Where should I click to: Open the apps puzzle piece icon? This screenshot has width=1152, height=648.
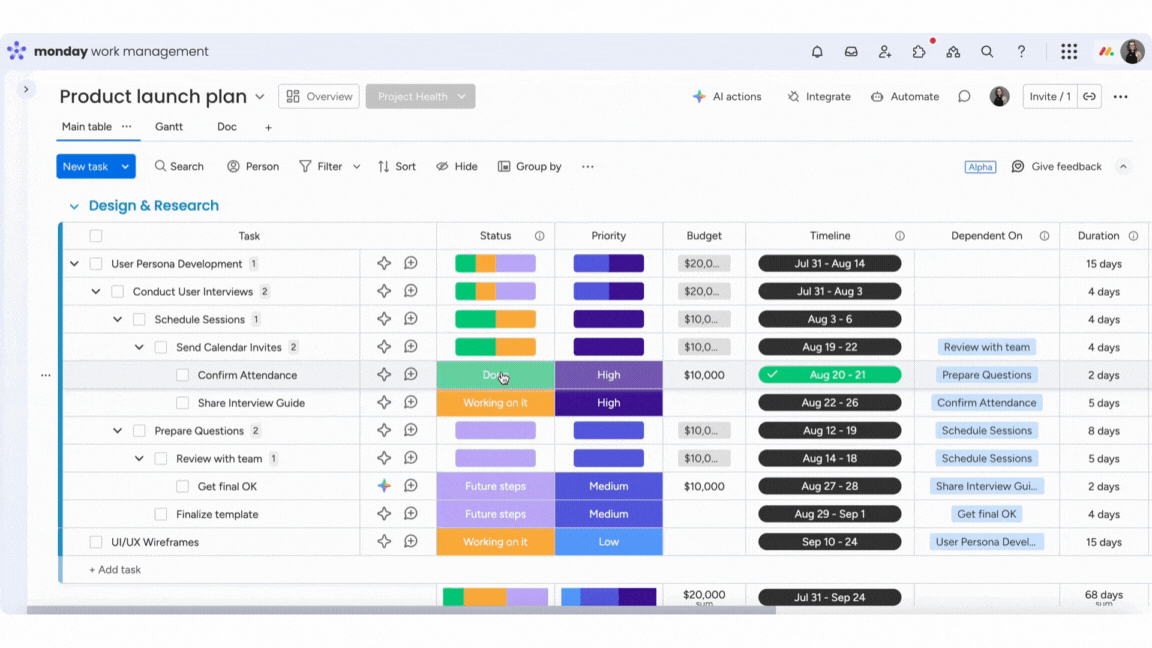pos(919,52)
